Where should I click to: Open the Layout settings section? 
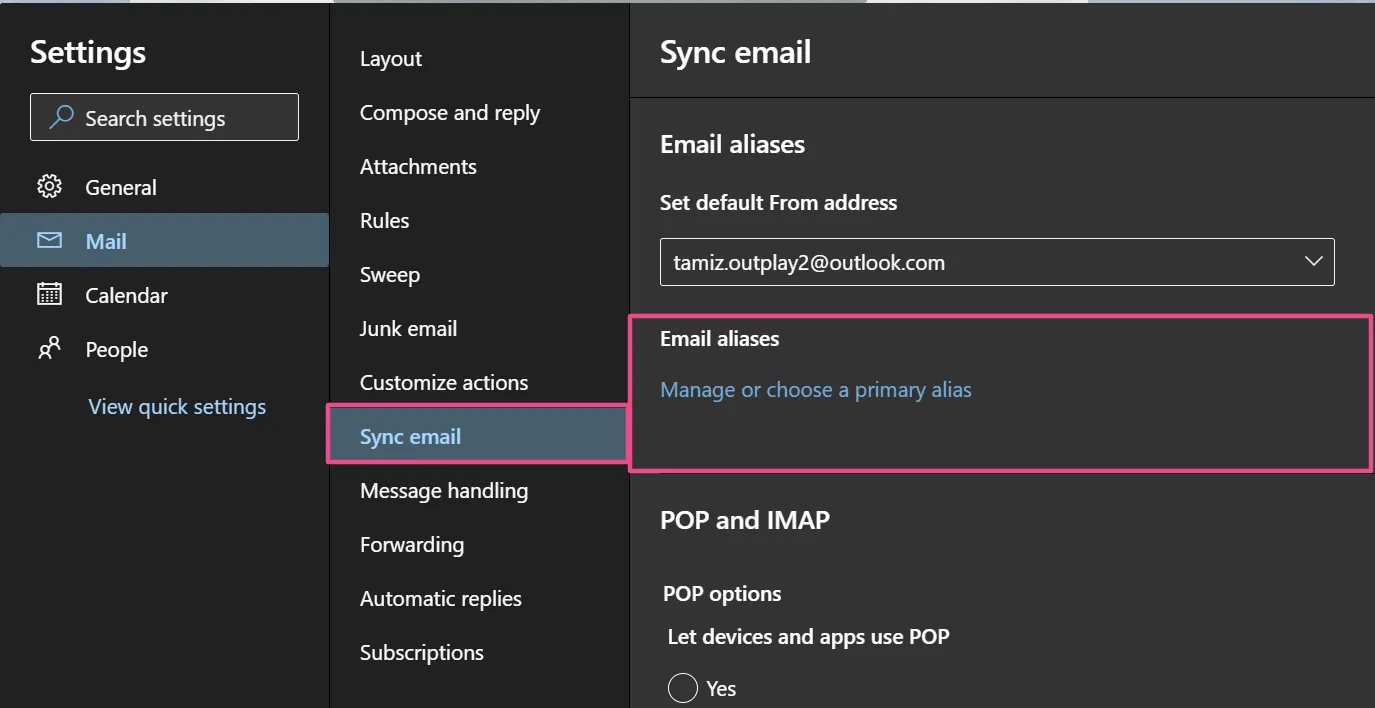(x=390, y=58)
